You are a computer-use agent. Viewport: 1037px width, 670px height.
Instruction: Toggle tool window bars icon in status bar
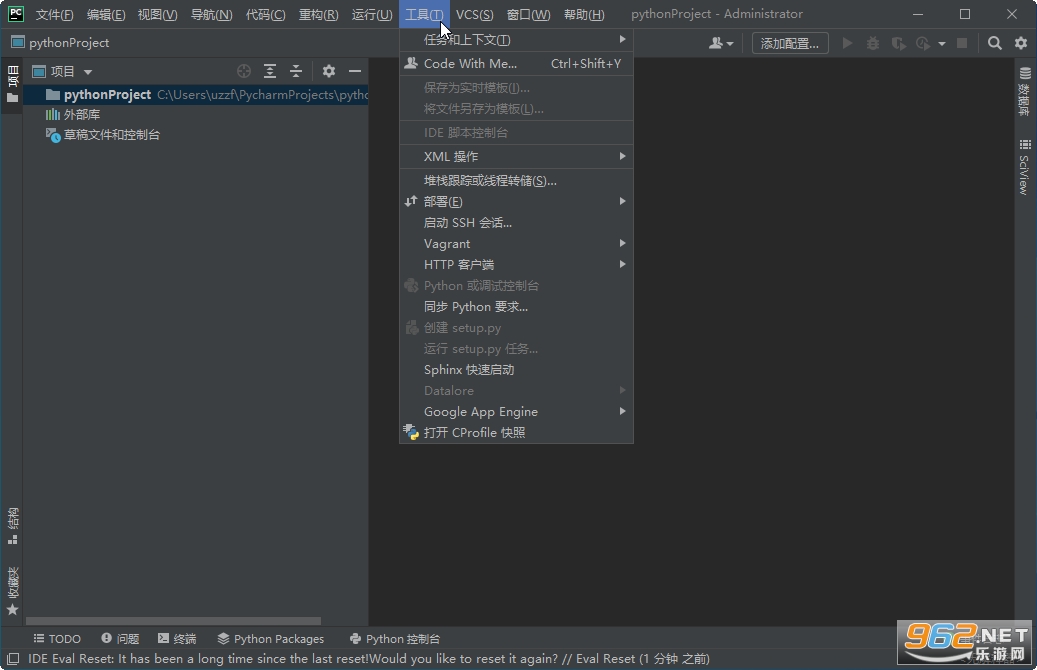coord(13,659)
